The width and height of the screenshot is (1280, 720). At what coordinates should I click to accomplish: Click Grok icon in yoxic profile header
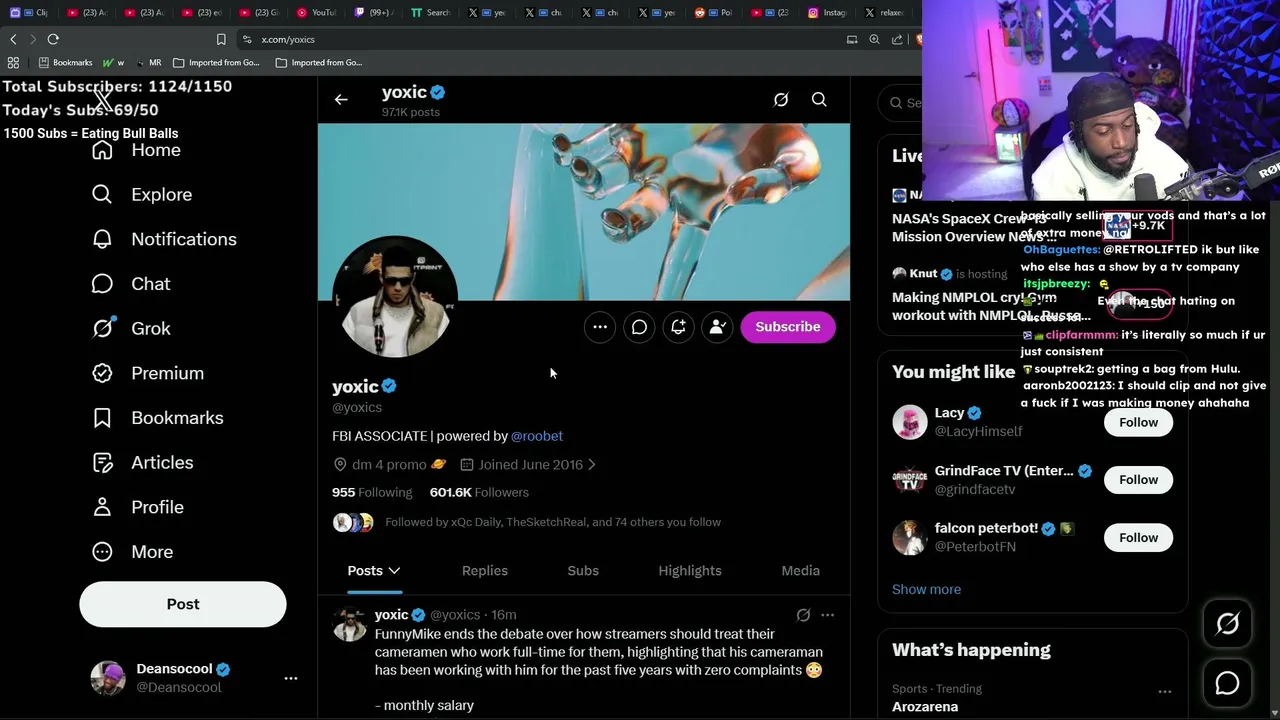point(781,100)
